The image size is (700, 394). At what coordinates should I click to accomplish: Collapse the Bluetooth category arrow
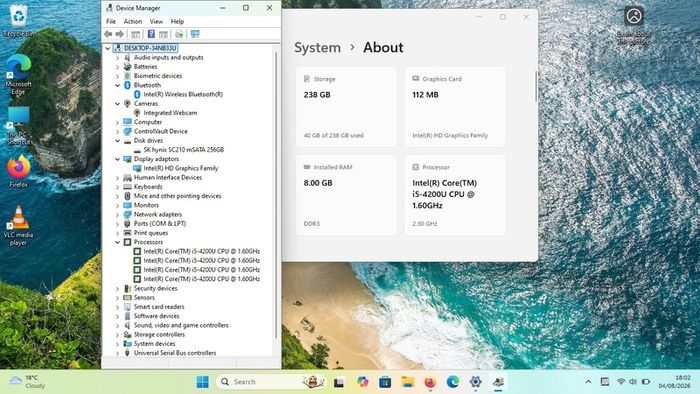(x=117, y=85)
